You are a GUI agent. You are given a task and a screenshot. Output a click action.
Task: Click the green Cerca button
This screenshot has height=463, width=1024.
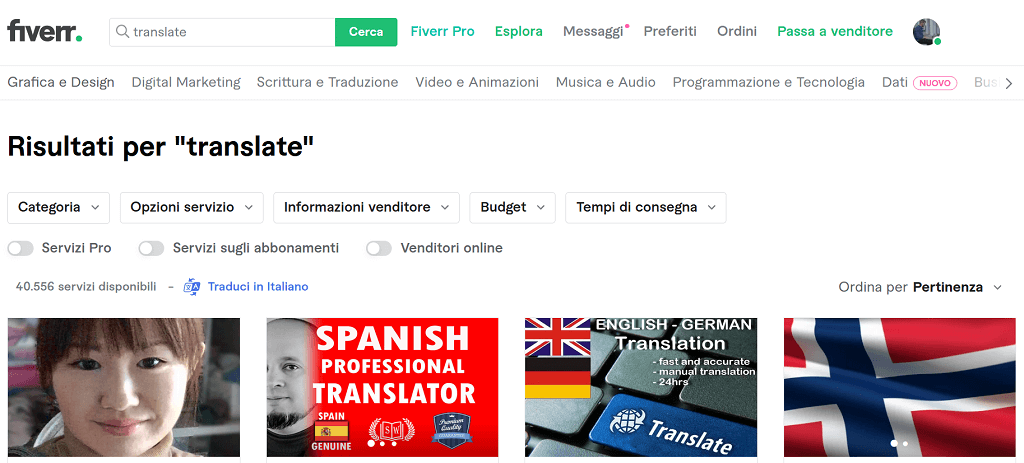[x=366, y=32]
